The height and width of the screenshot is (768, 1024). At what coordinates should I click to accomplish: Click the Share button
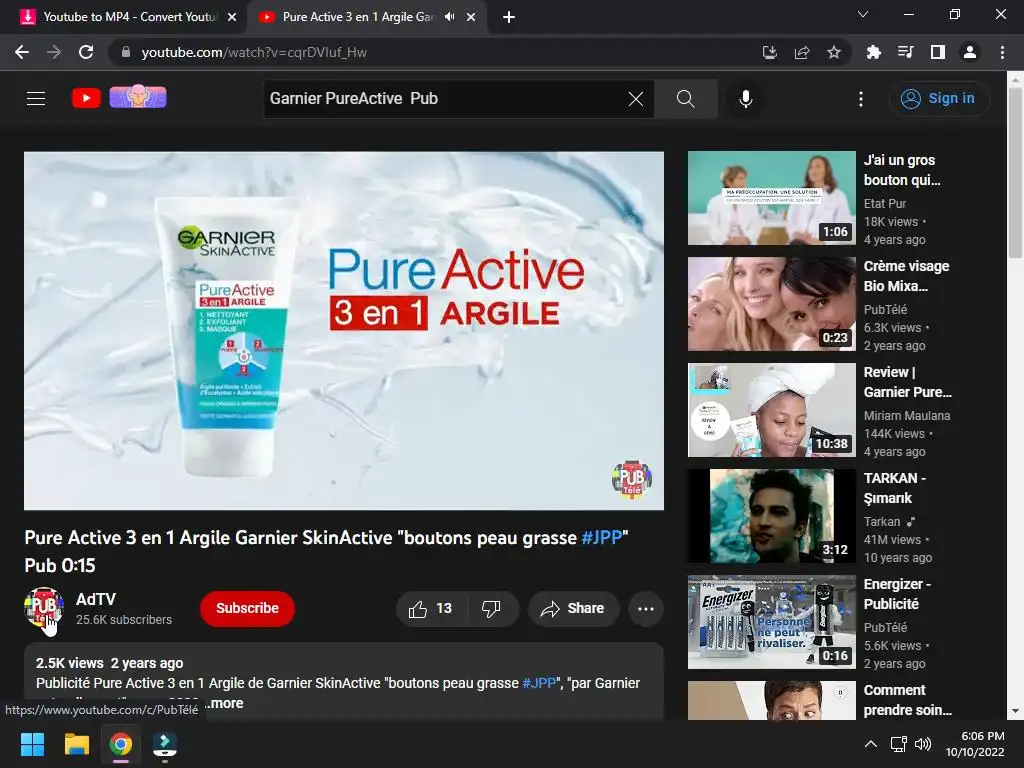point(573,609)
